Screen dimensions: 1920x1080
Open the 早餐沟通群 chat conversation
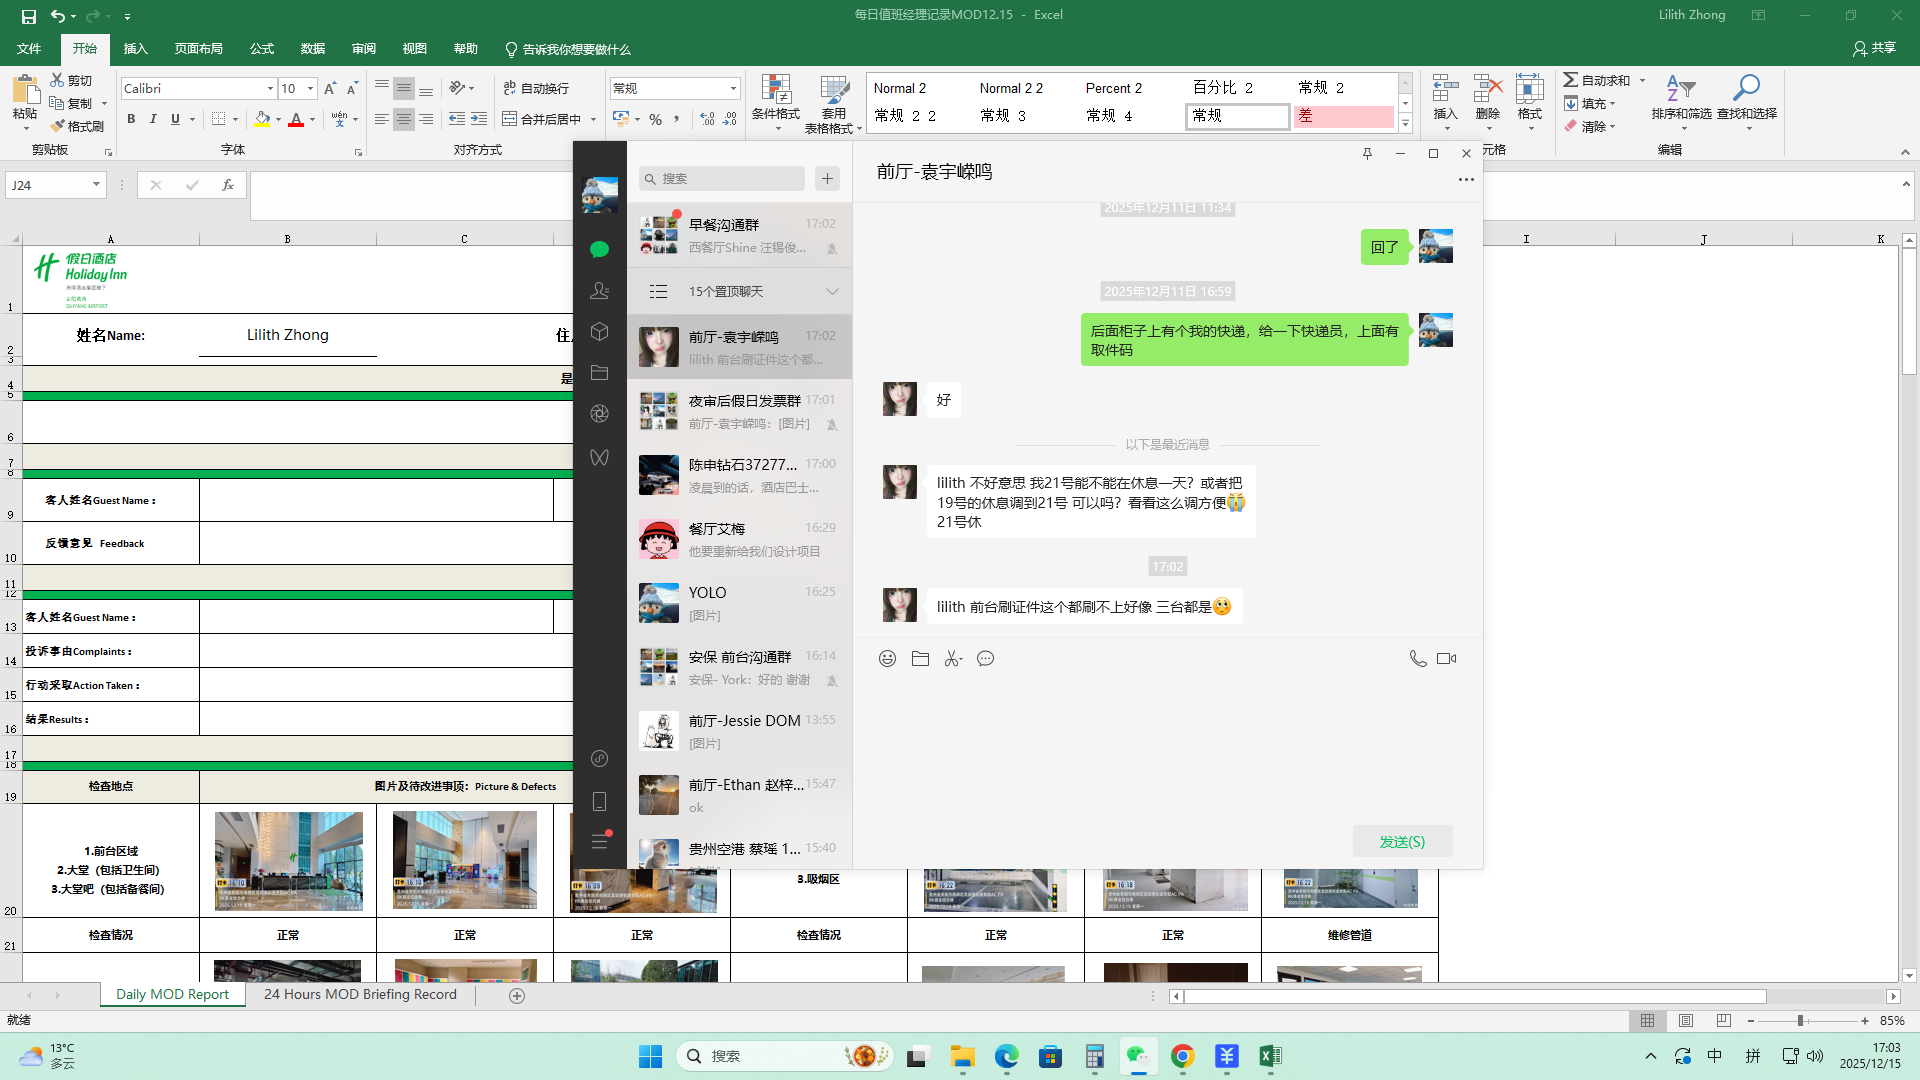[x=739, y=236]
